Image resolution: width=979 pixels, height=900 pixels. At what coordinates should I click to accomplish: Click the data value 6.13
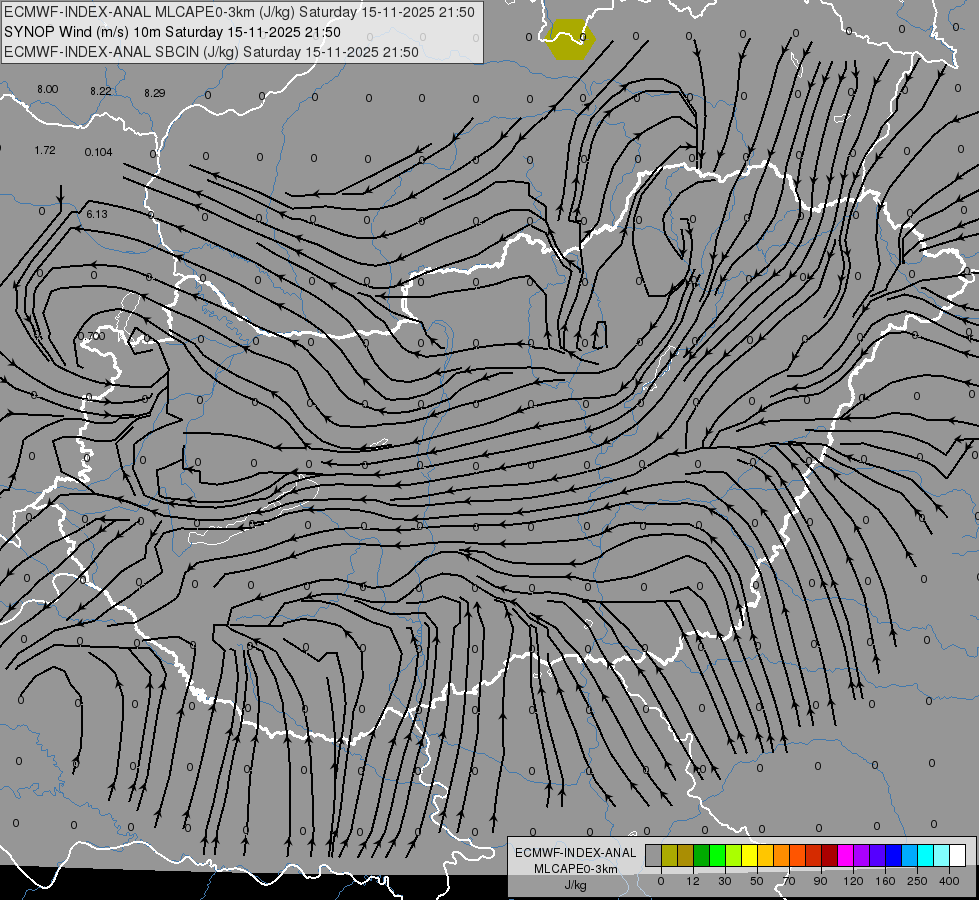coord(97,214)
